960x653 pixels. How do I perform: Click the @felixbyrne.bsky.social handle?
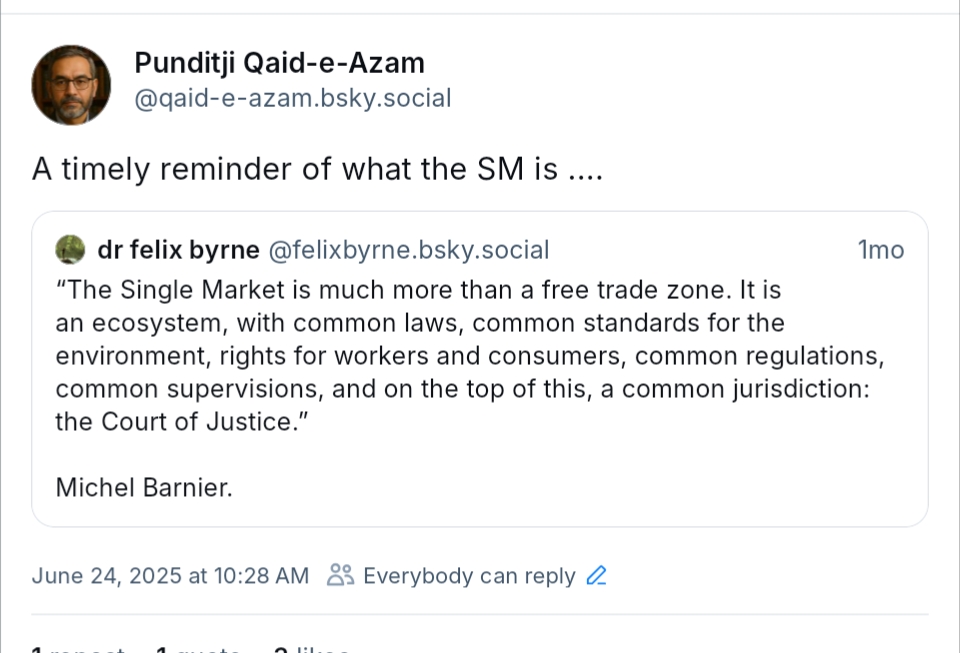tap(408, 249)
